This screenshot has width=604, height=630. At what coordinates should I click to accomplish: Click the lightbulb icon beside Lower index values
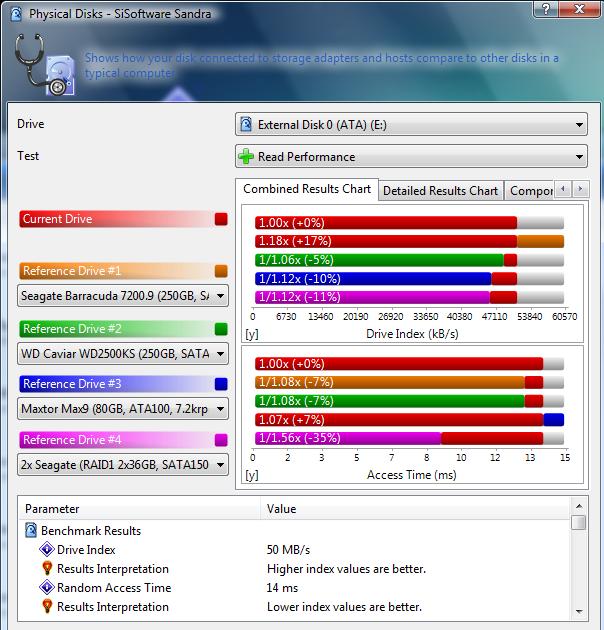[x=47, y=606]
